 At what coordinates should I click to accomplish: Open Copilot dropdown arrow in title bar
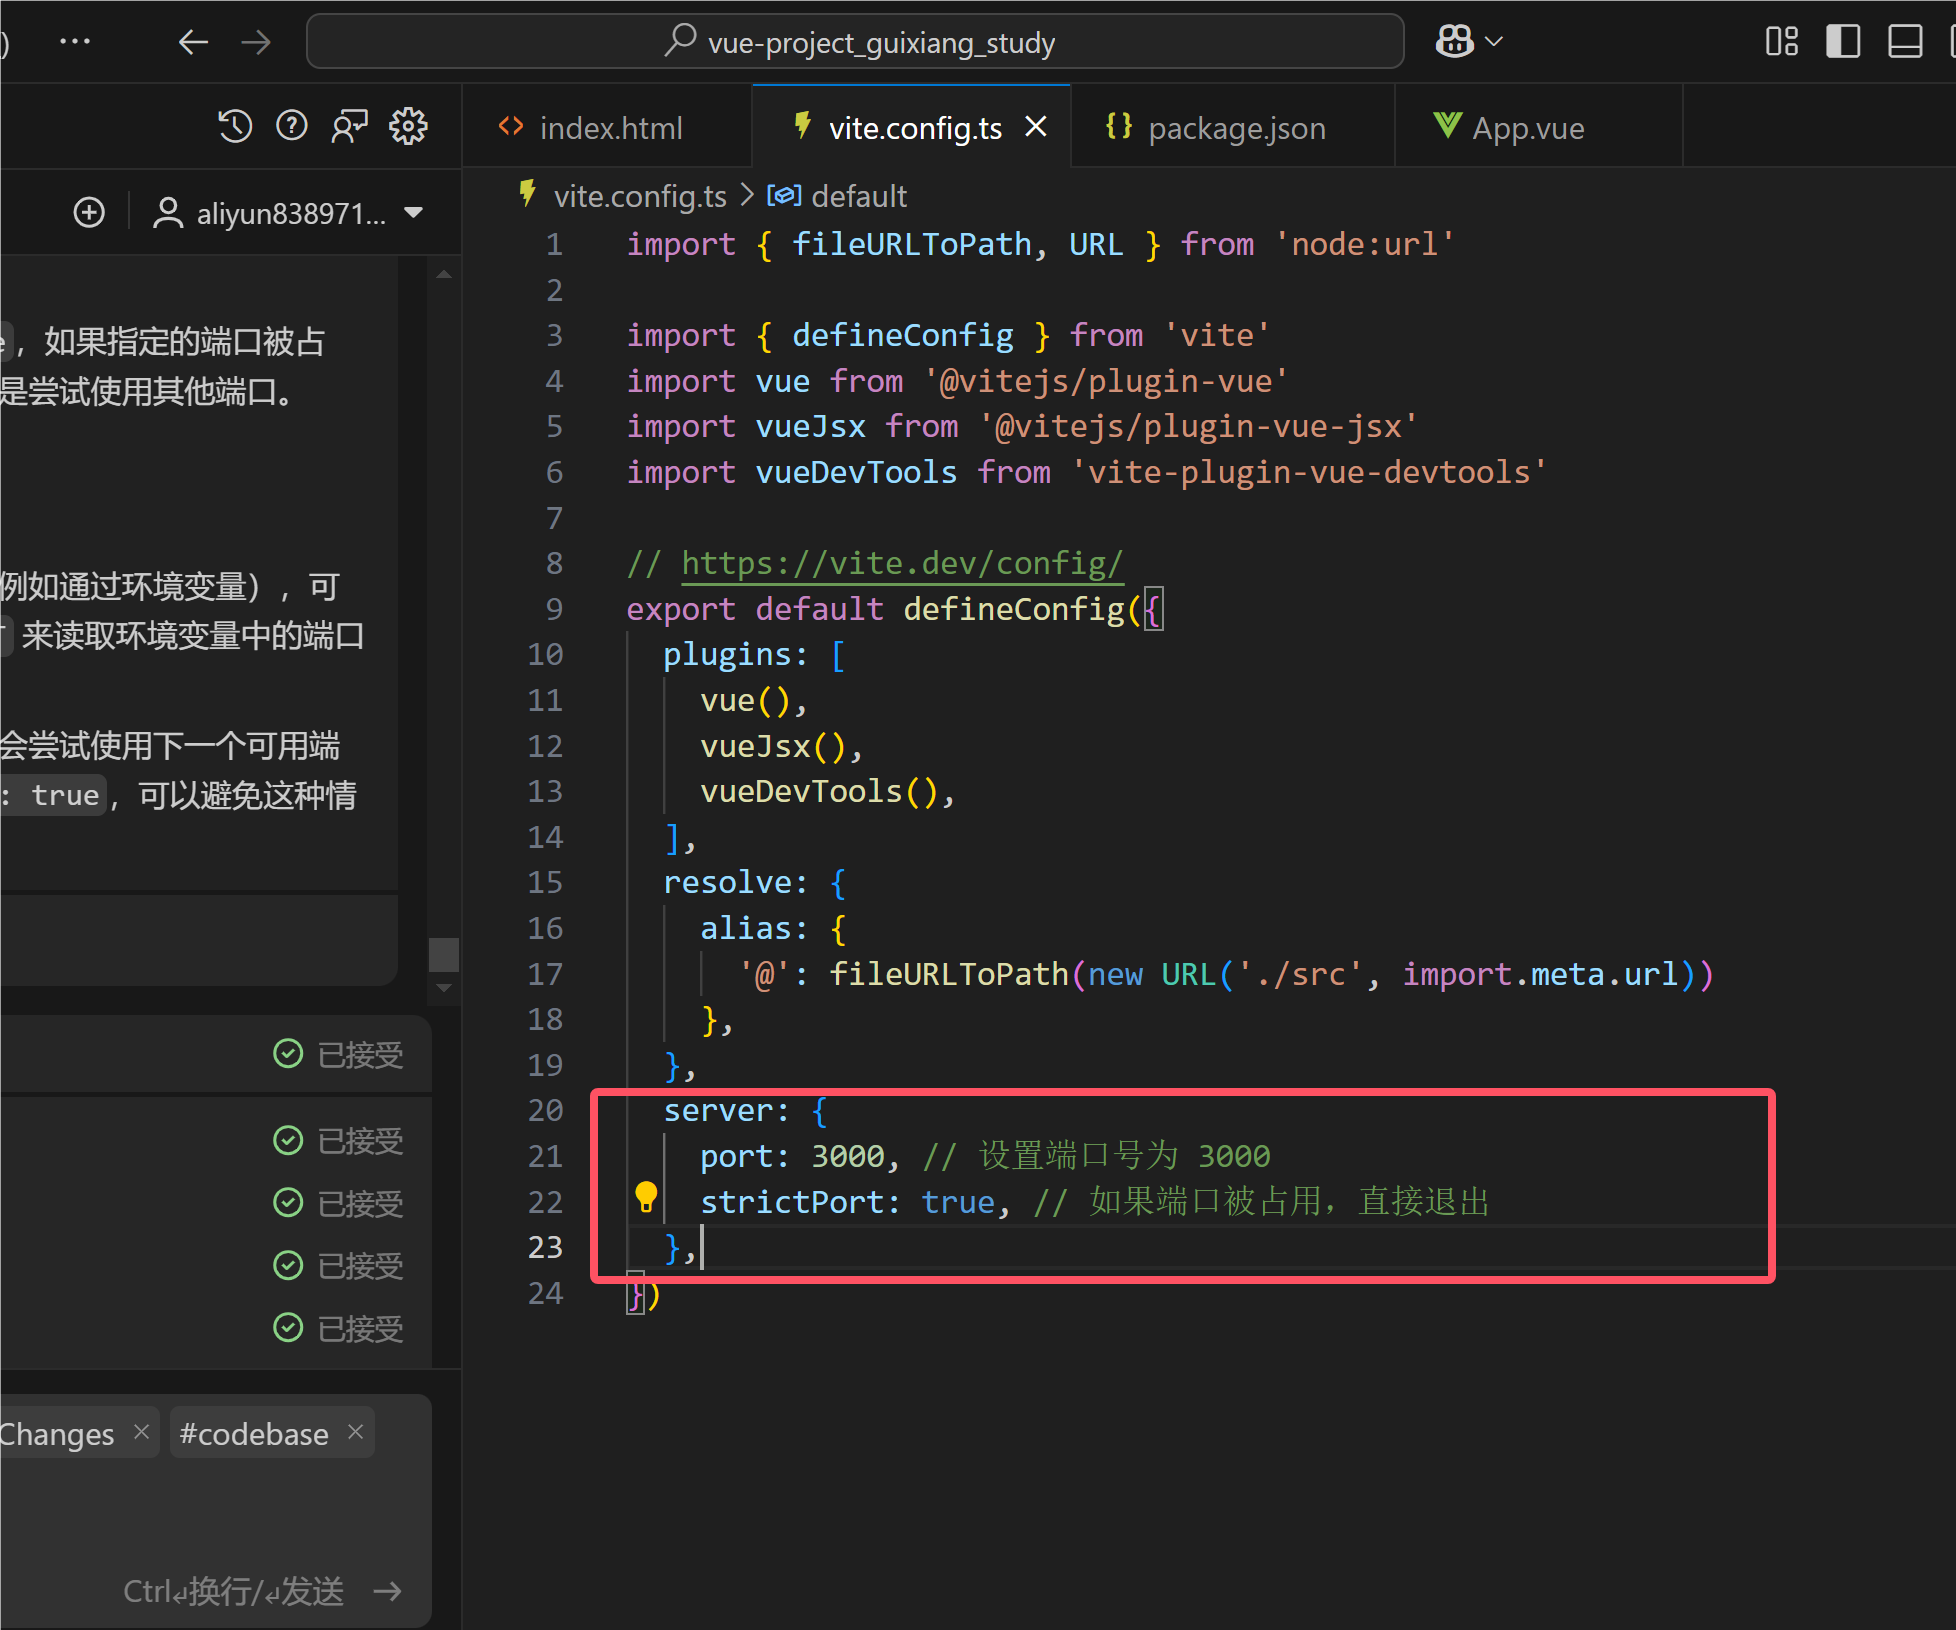[1494, 42]
